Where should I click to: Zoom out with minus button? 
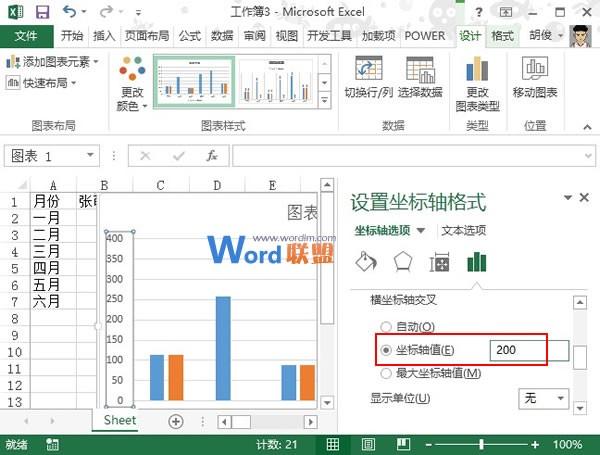(429, 445)
